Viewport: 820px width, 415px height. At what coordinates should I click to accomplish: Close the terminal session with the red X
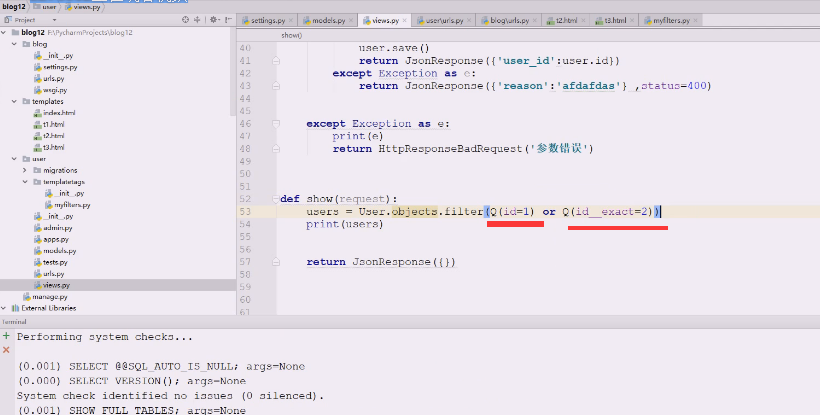[6, 350]
